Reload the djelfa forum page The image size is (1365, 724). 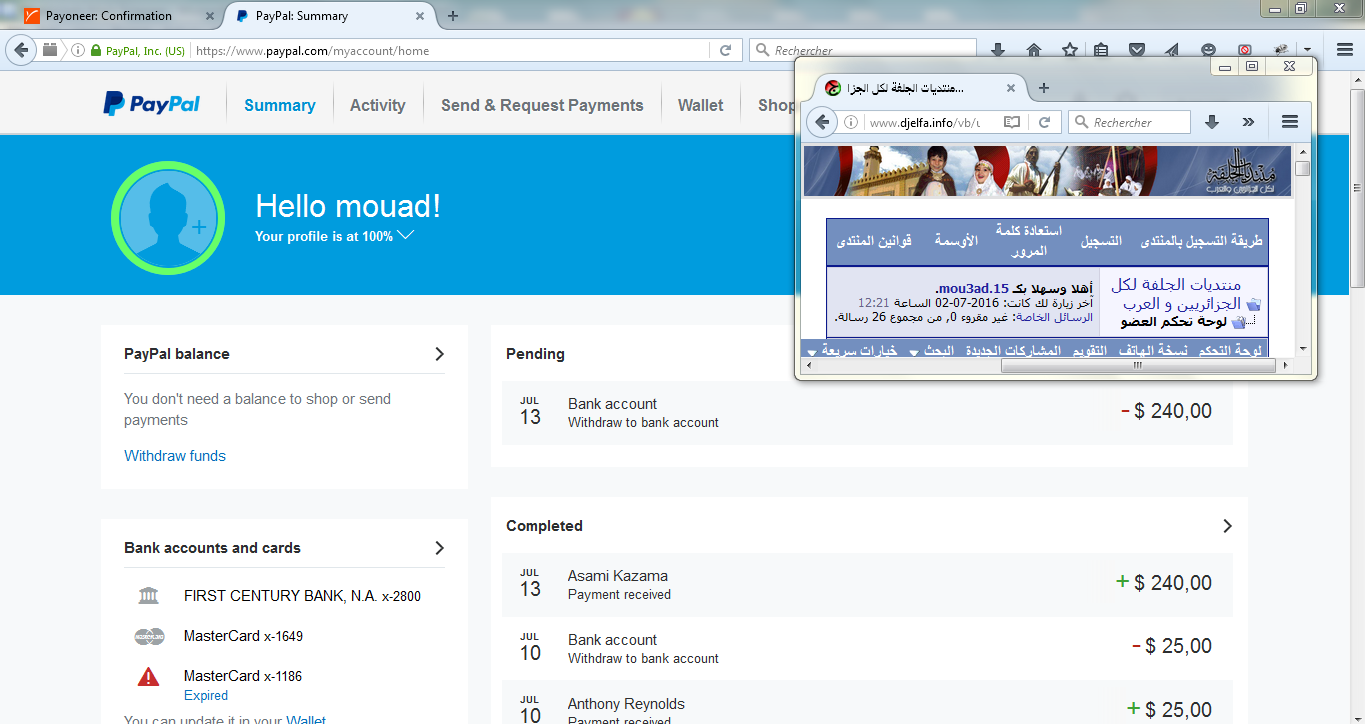tap(1044, 122)
